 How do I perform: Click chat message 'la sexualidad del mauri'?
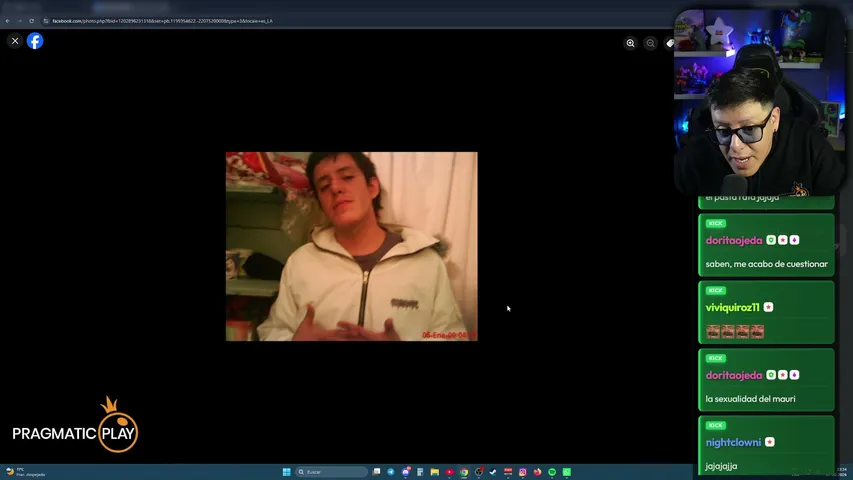(750, 399)
